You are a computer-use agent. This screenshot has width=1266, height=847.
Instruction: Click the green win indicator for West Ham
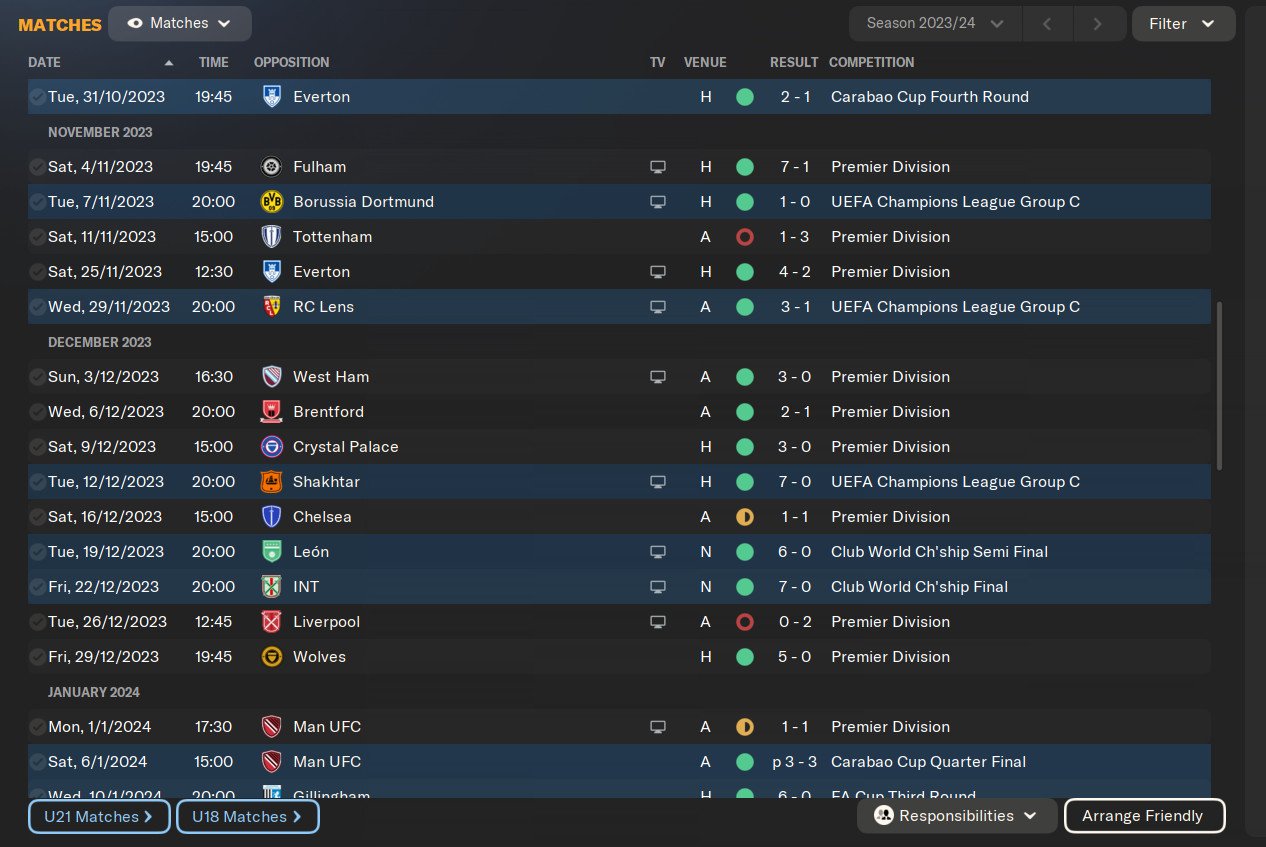pos(744,377)
